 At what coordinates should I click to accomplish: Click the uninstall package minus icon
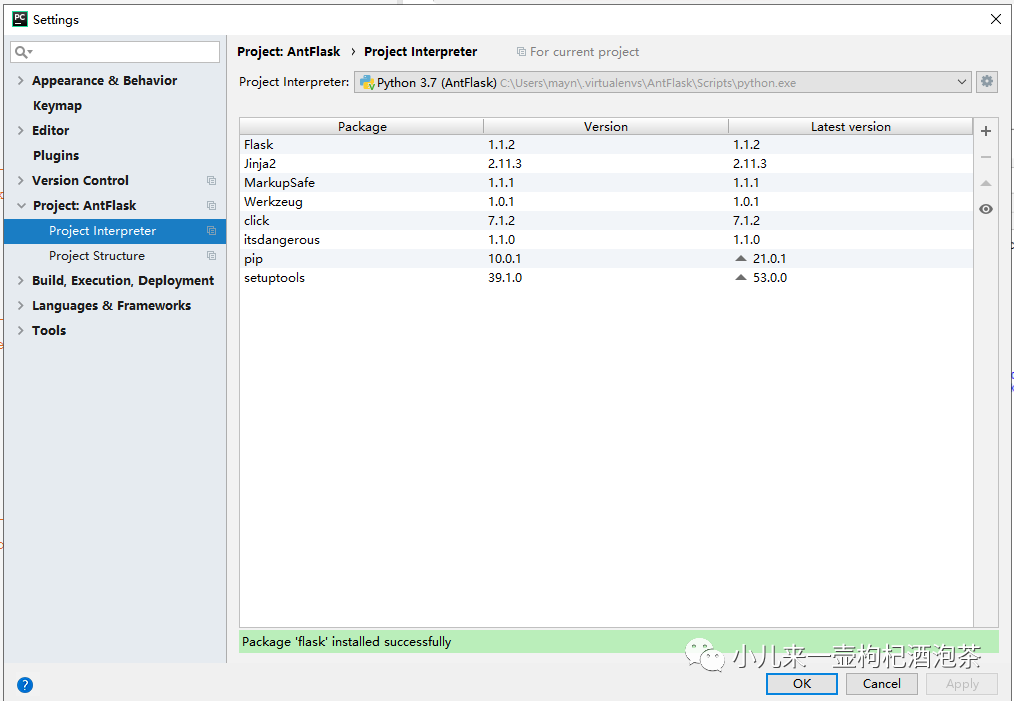[x=986, y=157]
